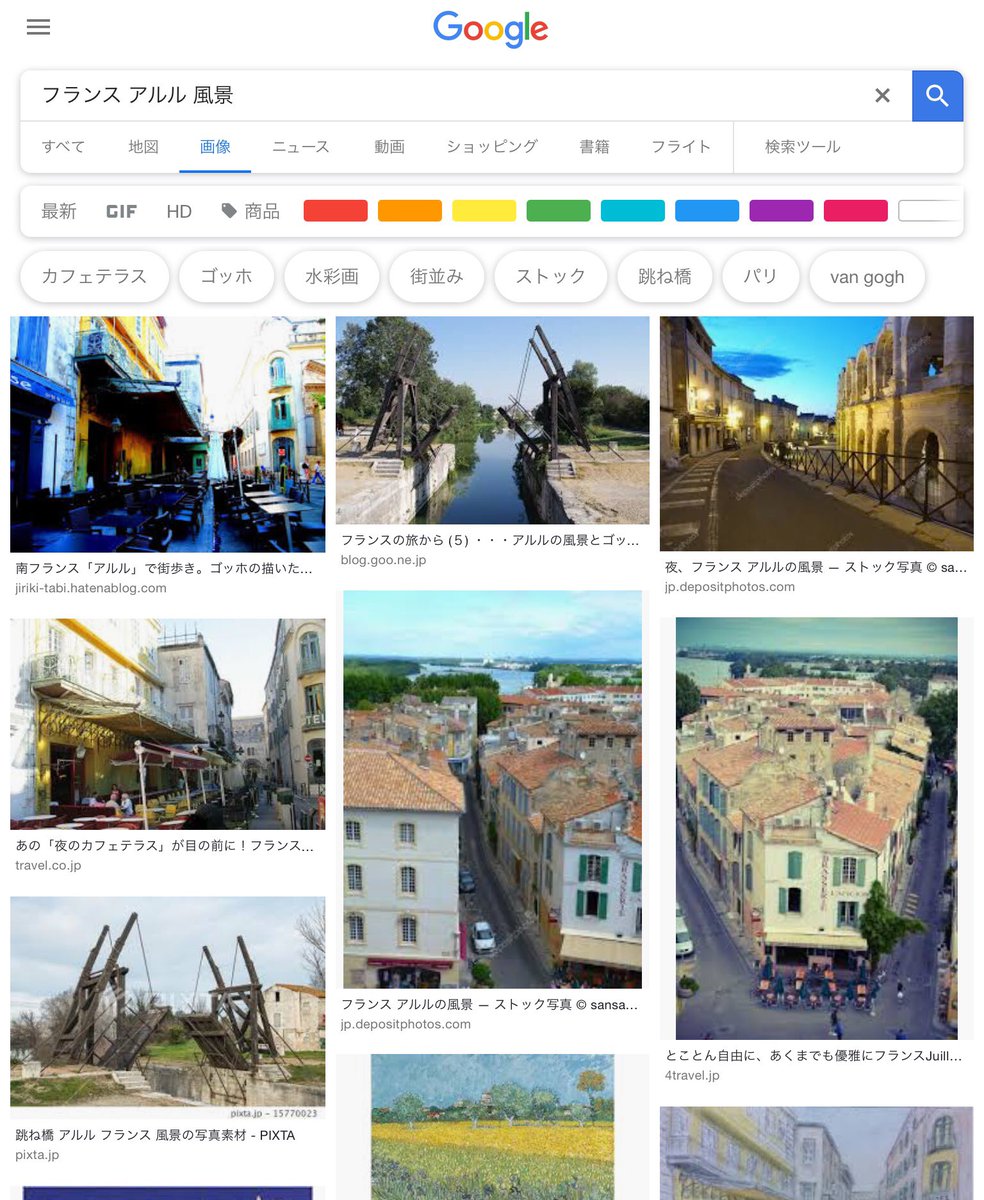The width and height of the screenshot is (984, 1200).
Task: Filter images by white color
Action: coord(930,211)
